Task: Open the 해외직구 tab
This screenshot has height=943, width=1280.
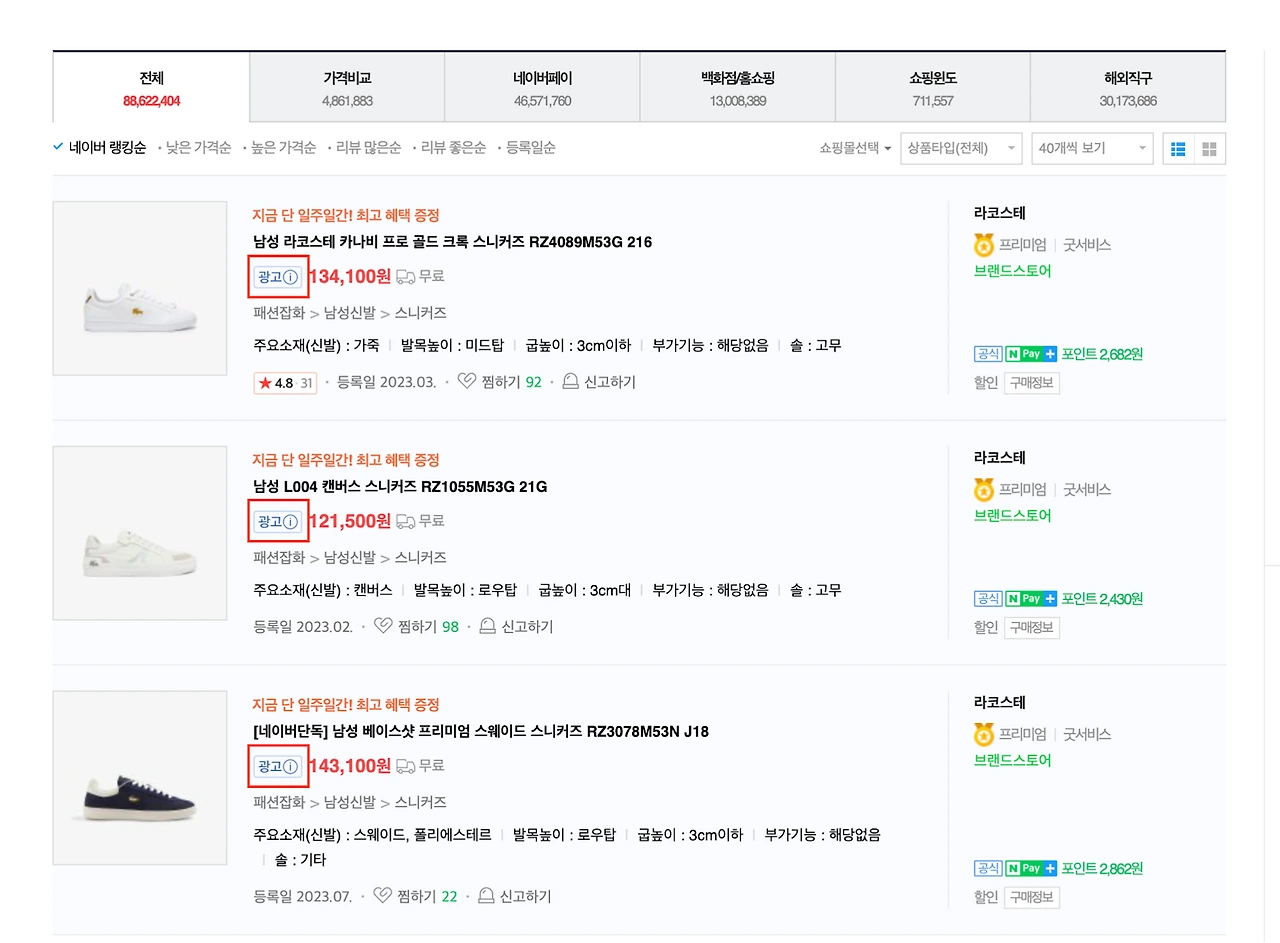Action: 1127,88
